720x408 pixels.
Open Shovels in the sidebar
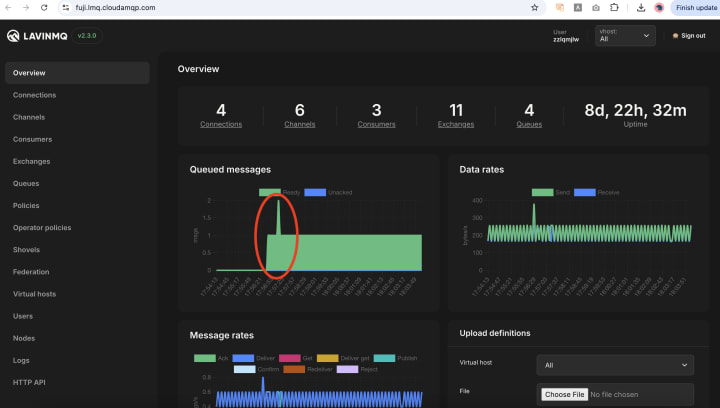pyautogui.click(x=26, y=250)
